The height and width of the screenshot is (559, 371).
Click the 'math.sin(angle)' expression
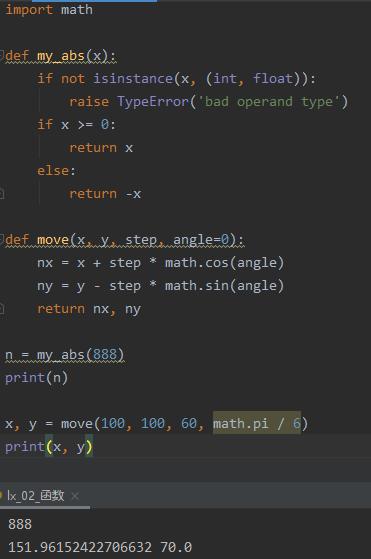tap(224, 286)
